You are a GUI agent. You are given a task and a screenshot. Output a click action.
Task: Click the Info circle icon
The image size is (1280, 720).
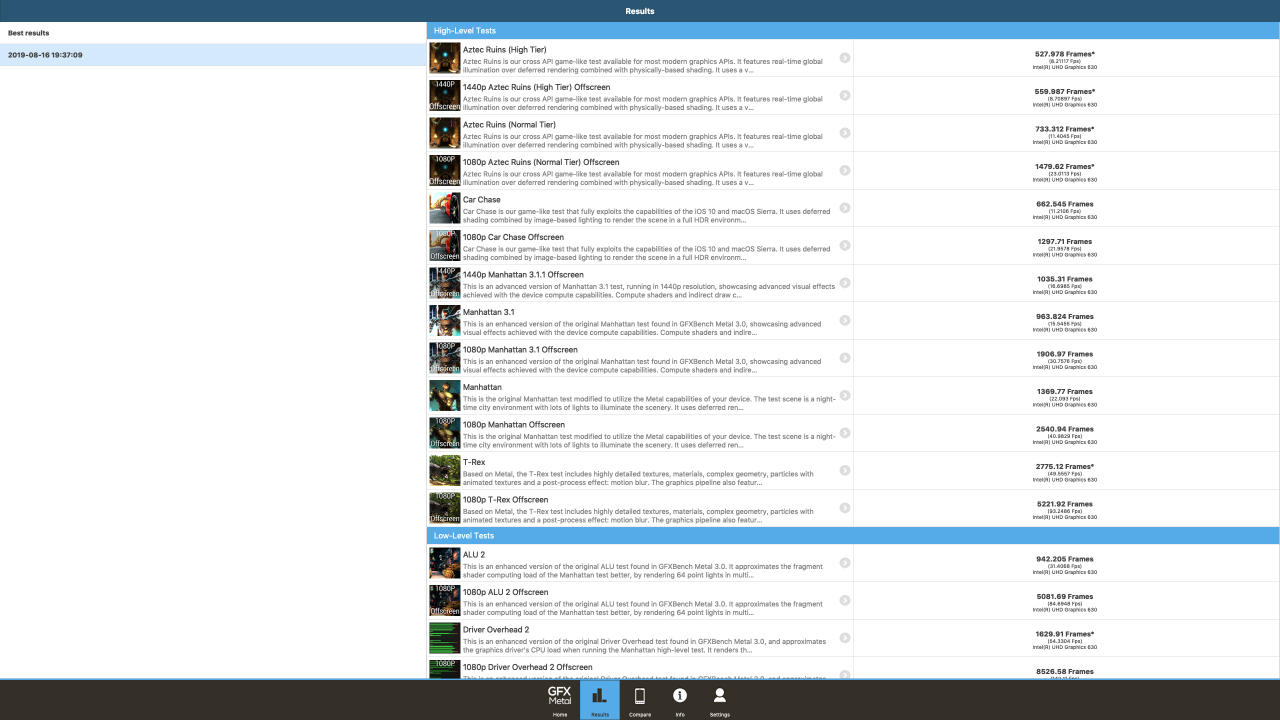pos(680,700)
